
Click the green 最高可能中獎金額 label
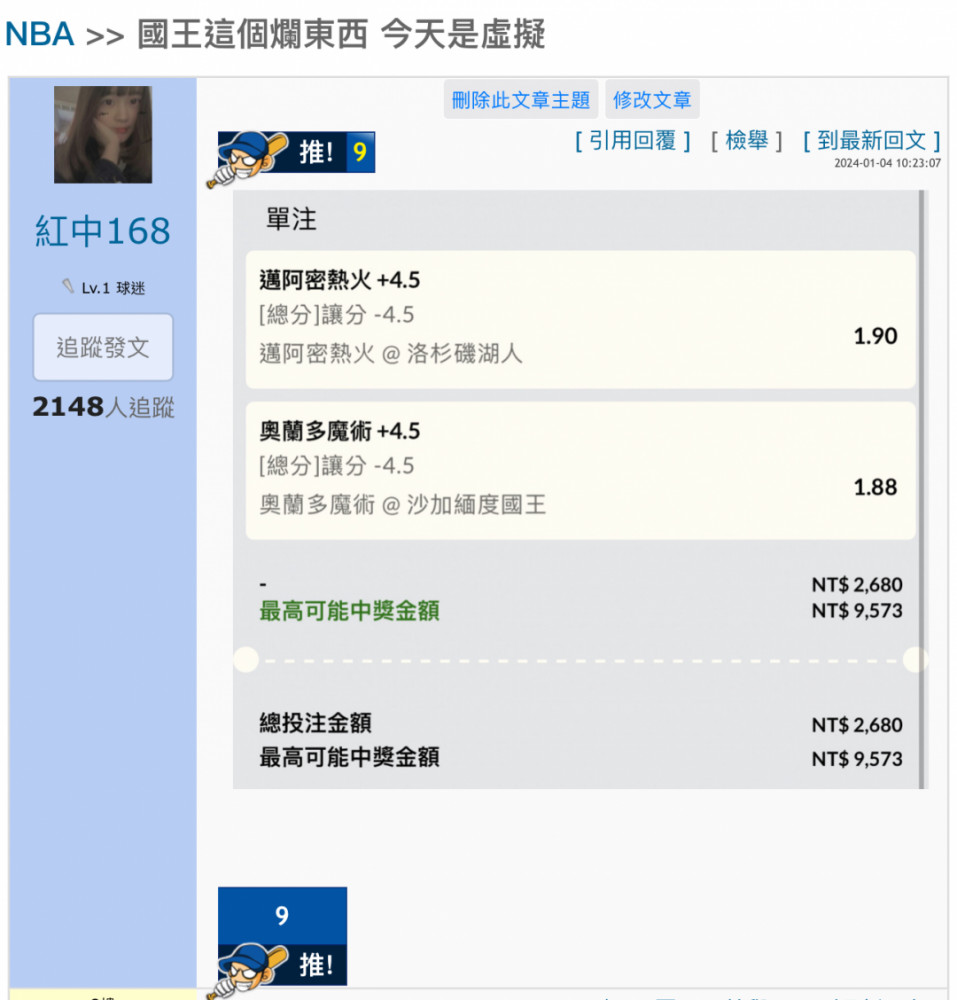349,611
